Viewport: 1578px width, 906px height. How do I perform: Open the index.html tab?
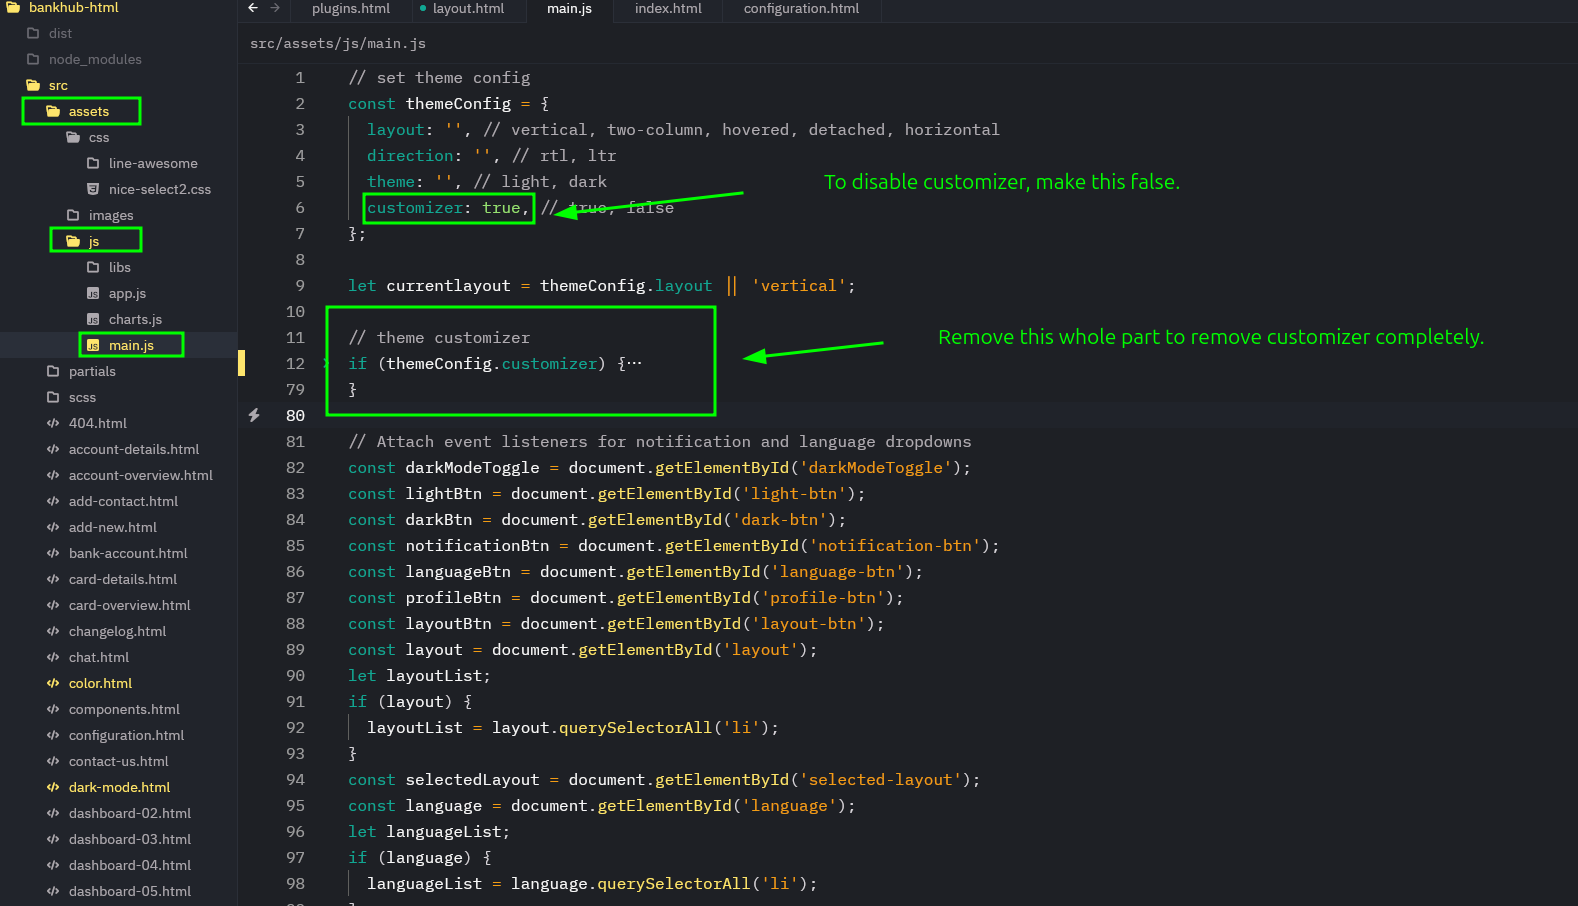tap(668, 8)
